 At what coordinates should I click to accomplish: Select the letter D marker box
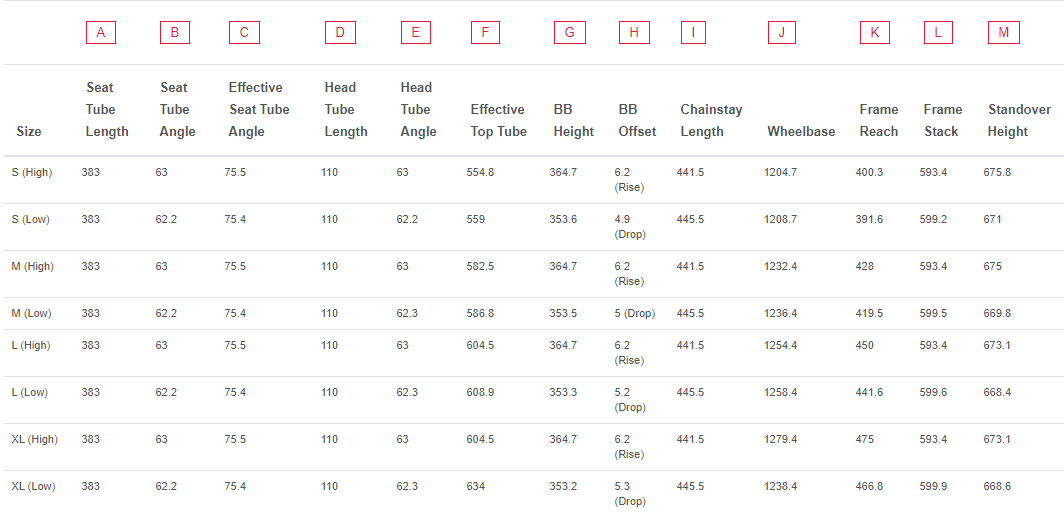[340, 33]
